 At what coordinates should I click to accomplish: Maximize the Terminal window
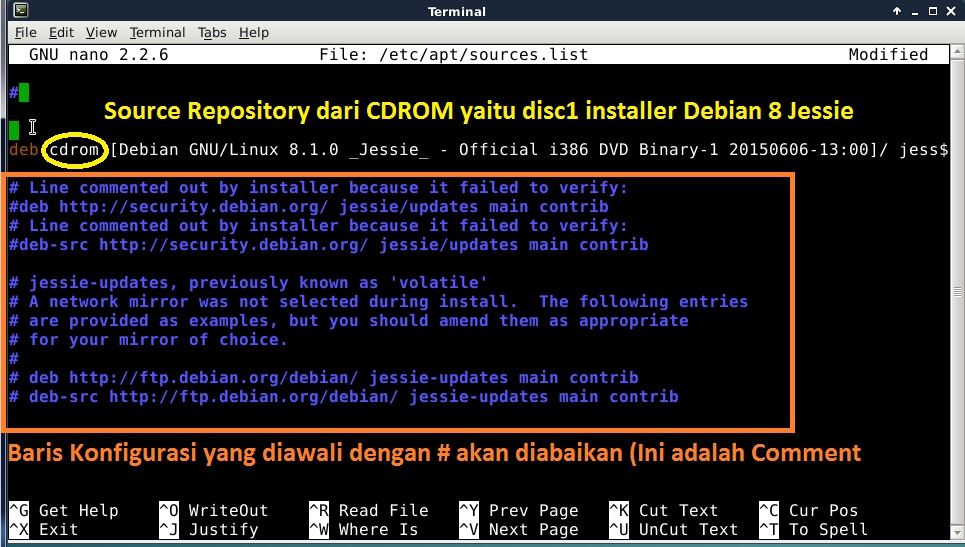[933, 11]
